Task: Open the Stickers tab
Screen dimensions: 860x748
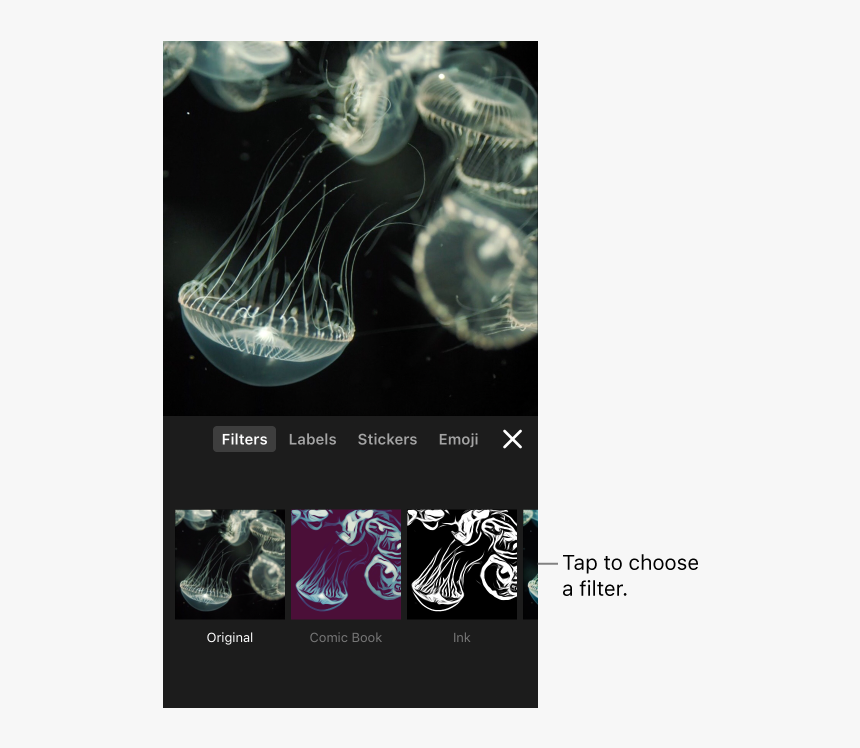Action: pyautogui.click(x=387, y=439)
